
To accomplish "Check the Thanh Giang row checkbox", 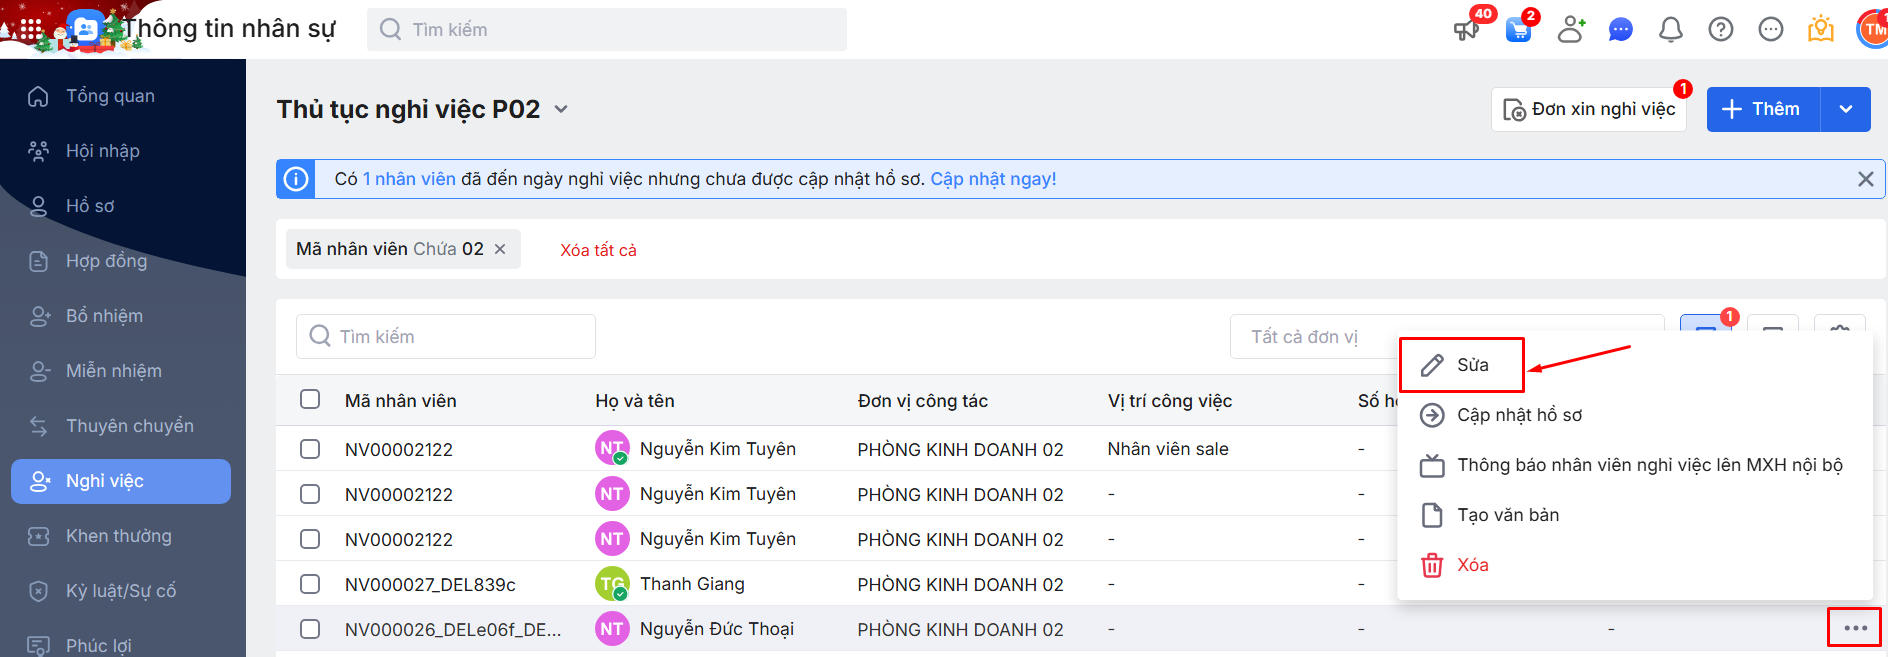I will [x=310, y=584].
